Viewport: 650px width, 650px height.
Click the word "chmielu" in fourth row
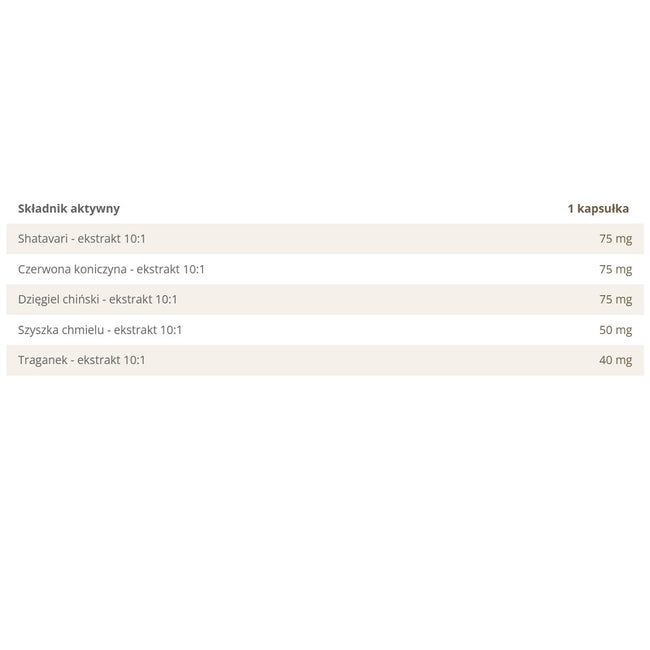click(x=83, y=330)
